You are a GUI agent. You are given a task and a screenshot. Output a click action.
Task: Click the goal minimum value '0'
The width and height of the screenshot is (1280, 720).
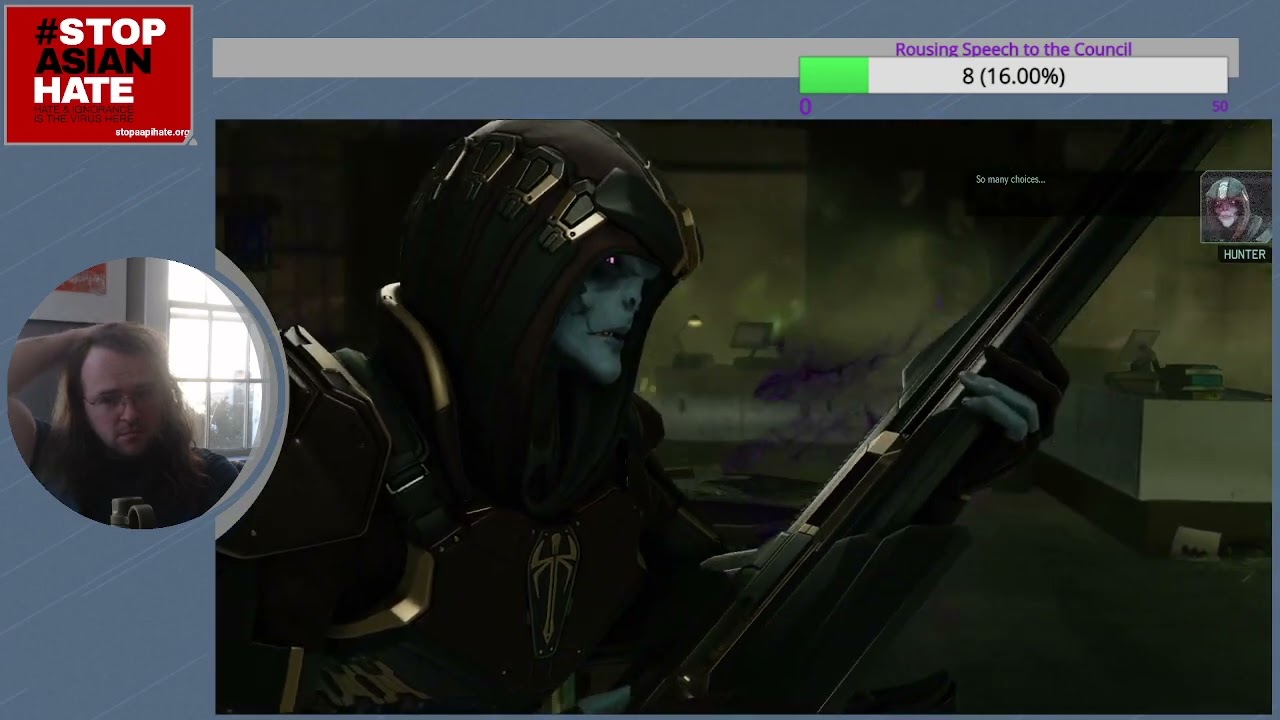[805, 106]
